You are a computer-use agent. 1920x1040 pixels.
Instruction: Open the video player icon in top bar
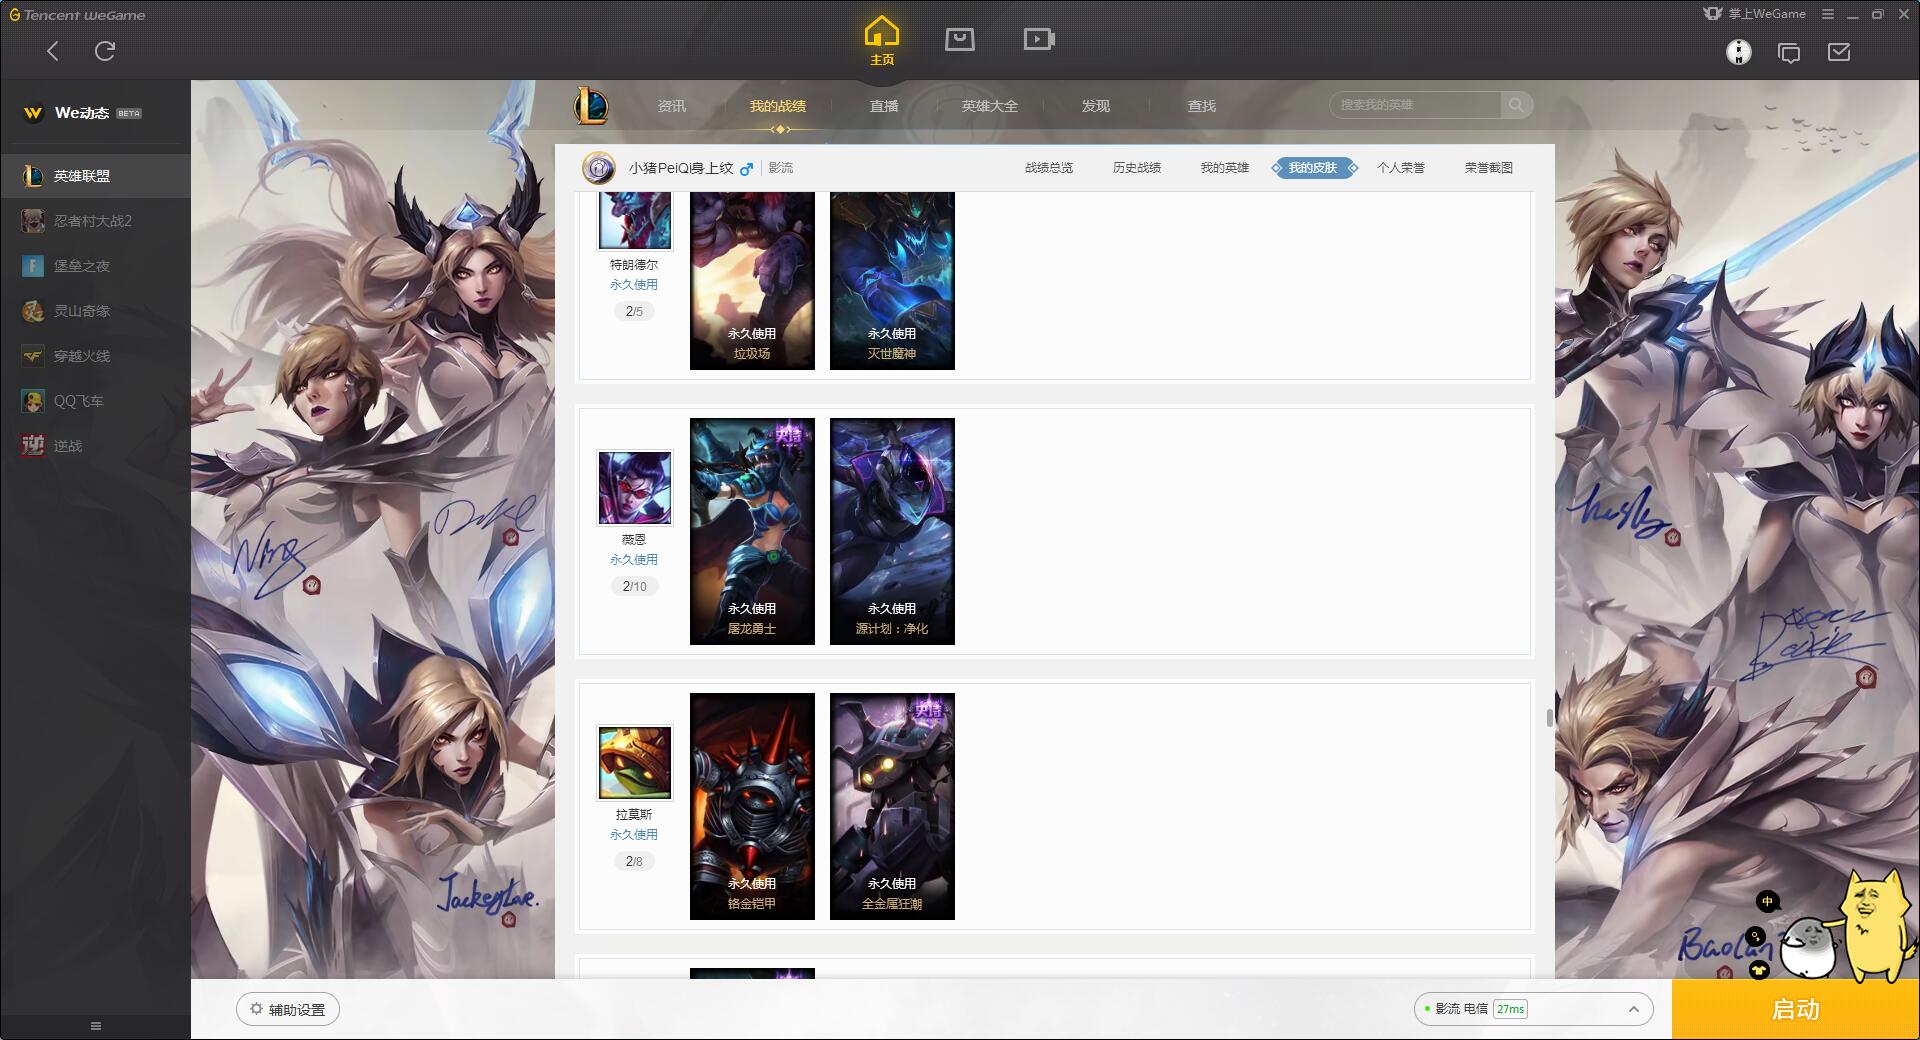1039,39
